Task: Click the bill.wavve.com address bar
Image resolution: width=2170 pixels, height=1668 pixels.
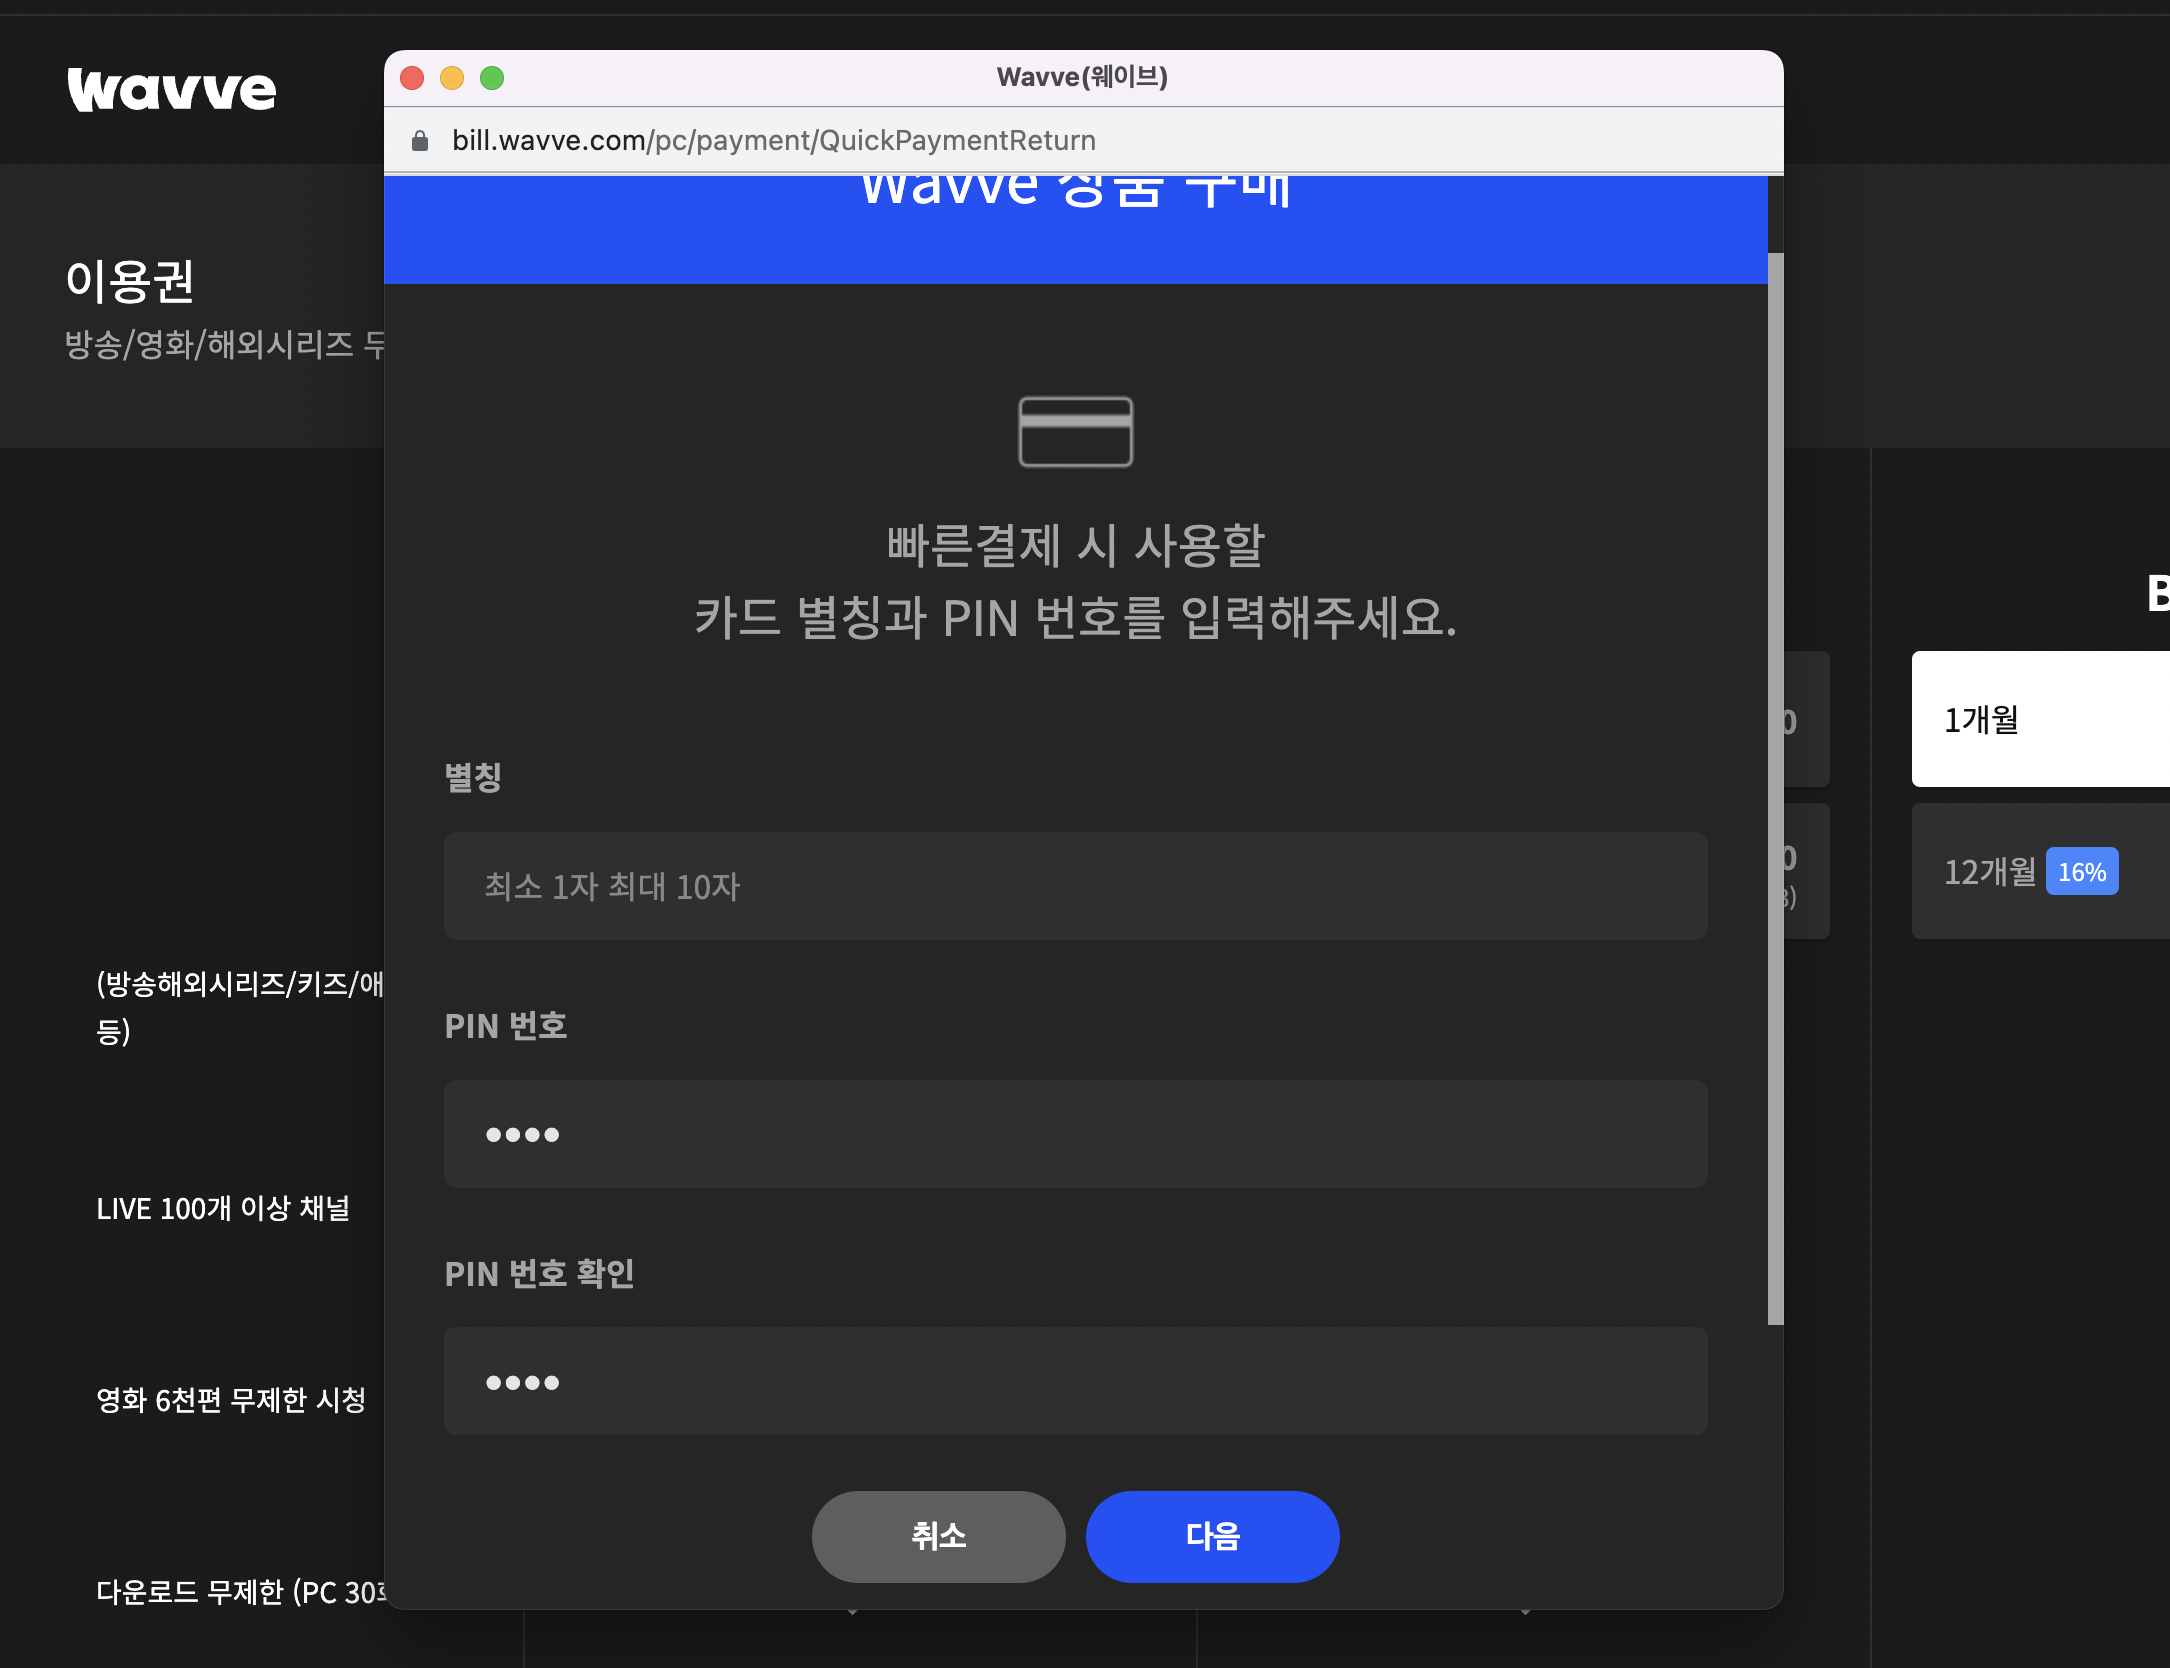Action: (773, 140)
